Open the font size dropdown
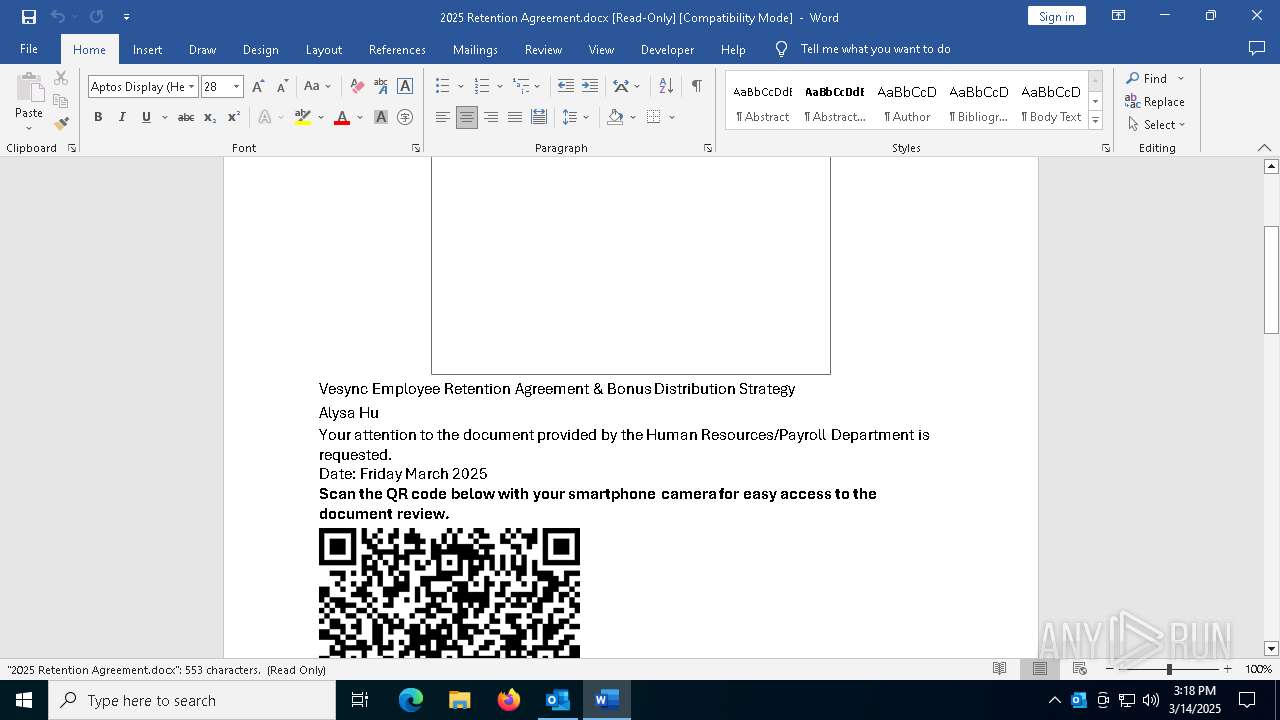 [237, 87]
